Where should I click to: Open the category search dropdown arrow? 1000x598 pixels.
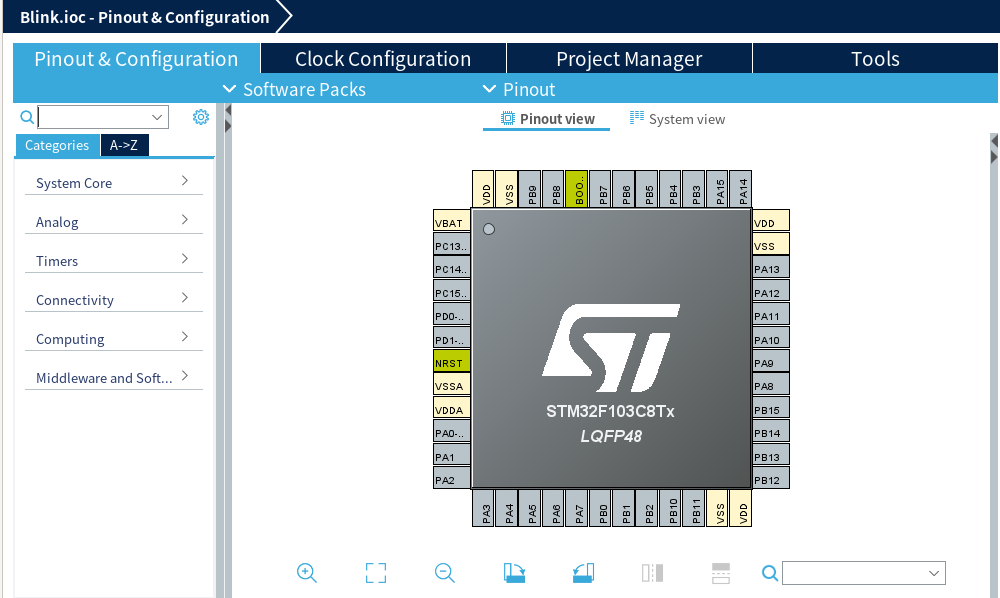tap(157, 117)
